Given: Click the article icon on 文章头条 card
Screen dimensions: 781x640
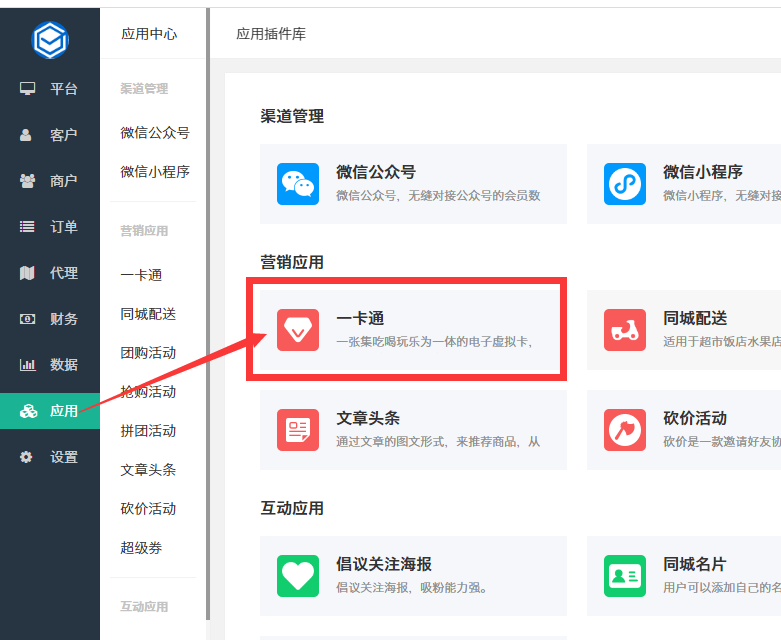Looking at the screenshot, I should (298, 430).
